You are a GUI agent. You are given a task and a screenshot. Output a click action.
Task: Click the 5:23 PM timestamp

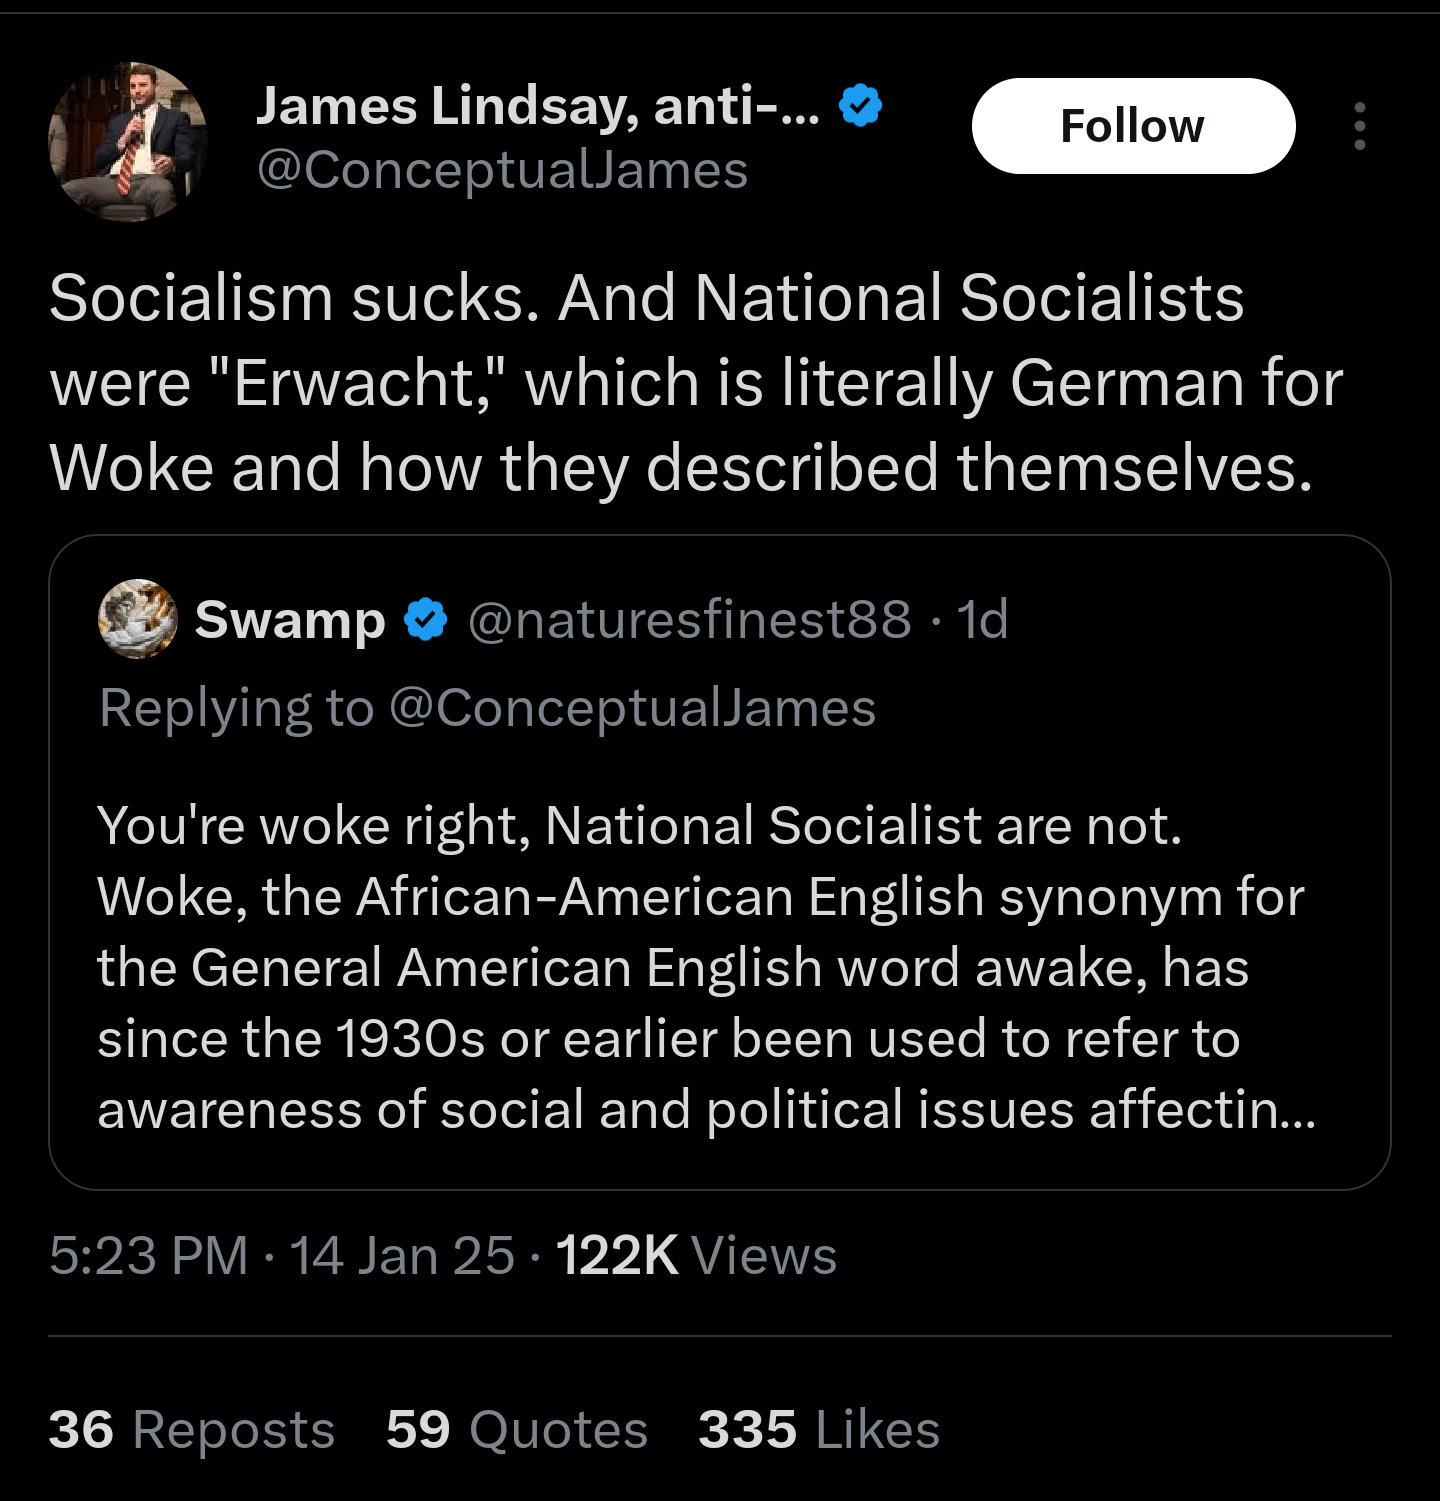coord(148,1255)
